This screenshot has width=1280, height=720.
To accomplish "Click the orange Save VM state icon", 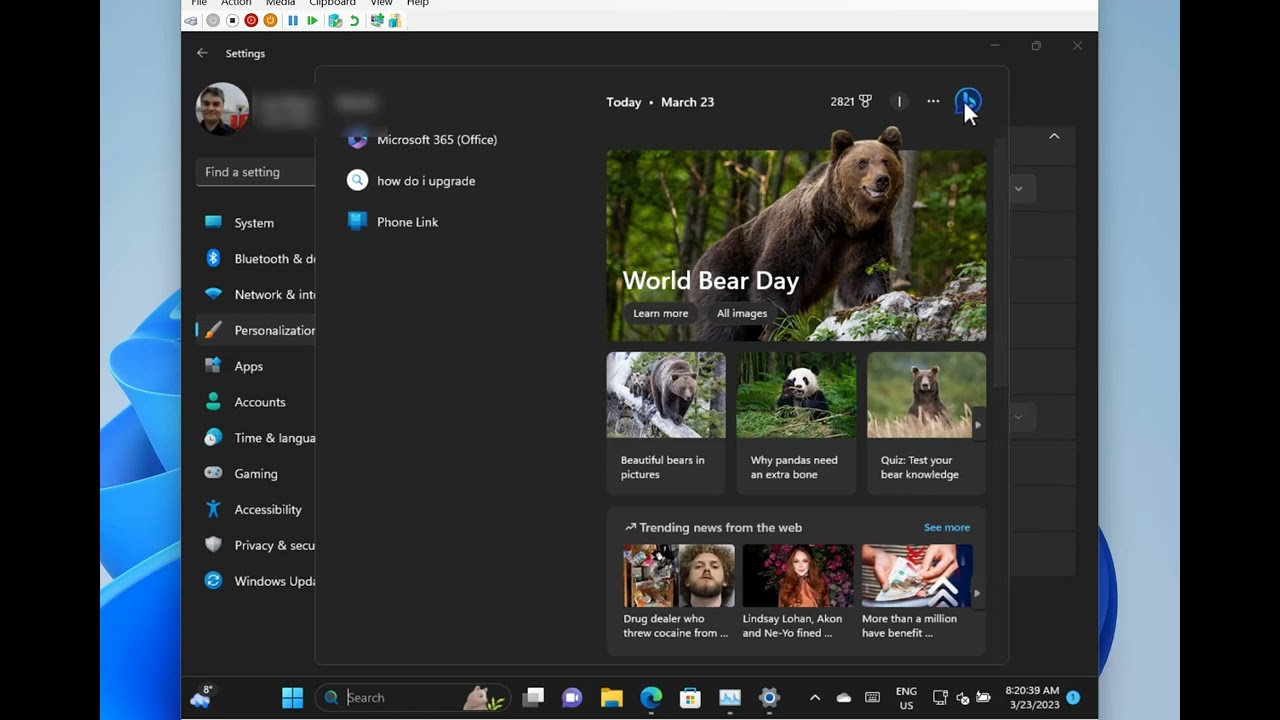I will [x=270, y=20].
